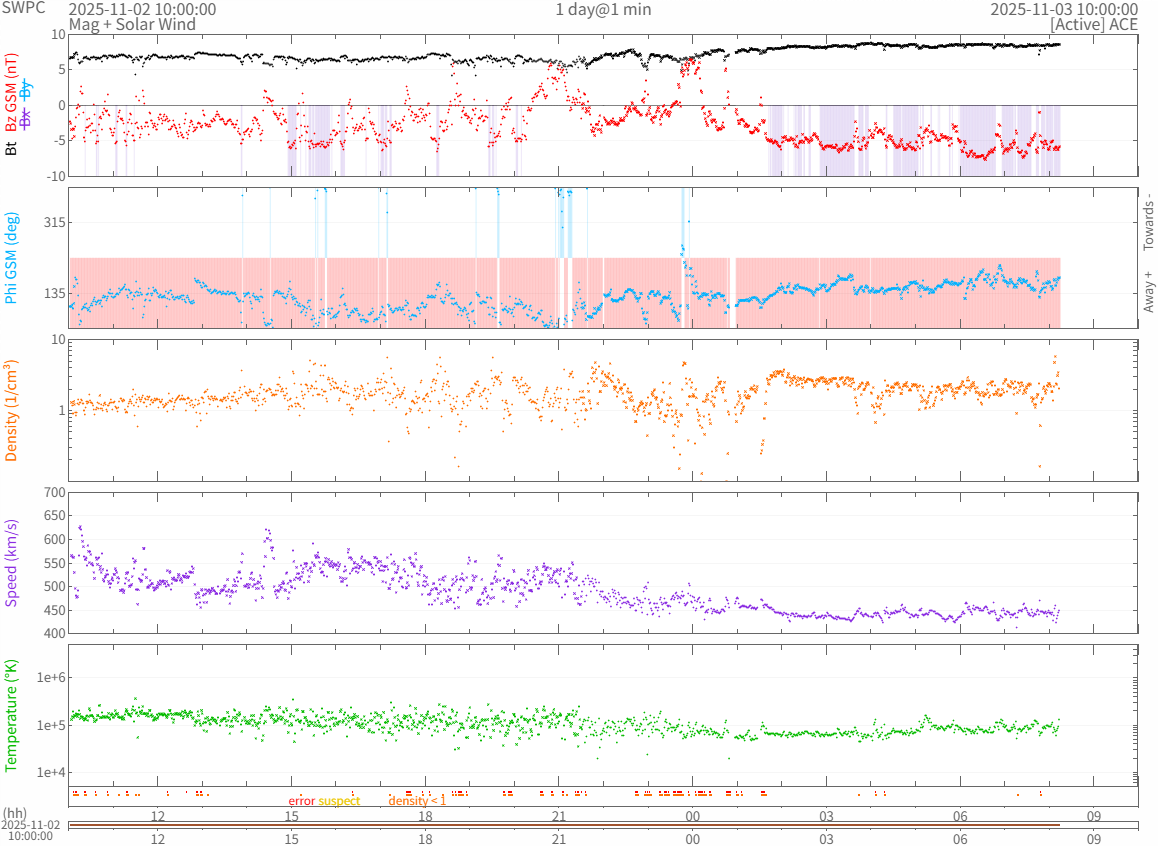Click the 'Towards -' sector label
This screenshot has width=1158, height=846.
pos(1148,221)
